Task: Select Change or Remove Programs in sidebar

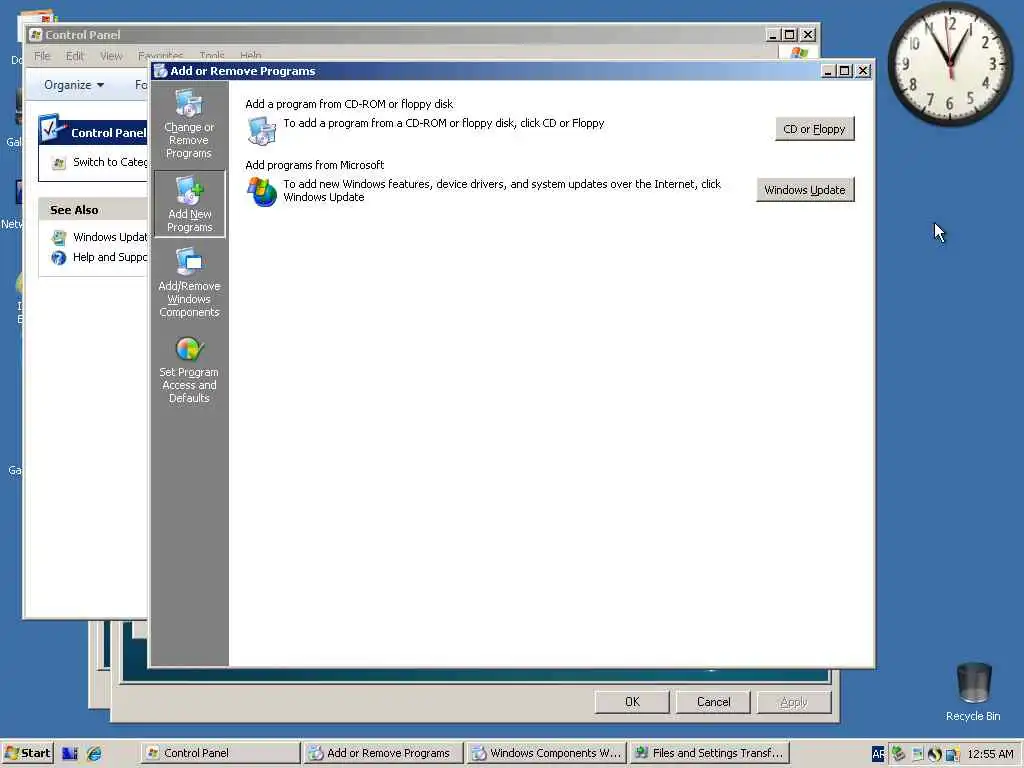Action: tap(189, 123)
